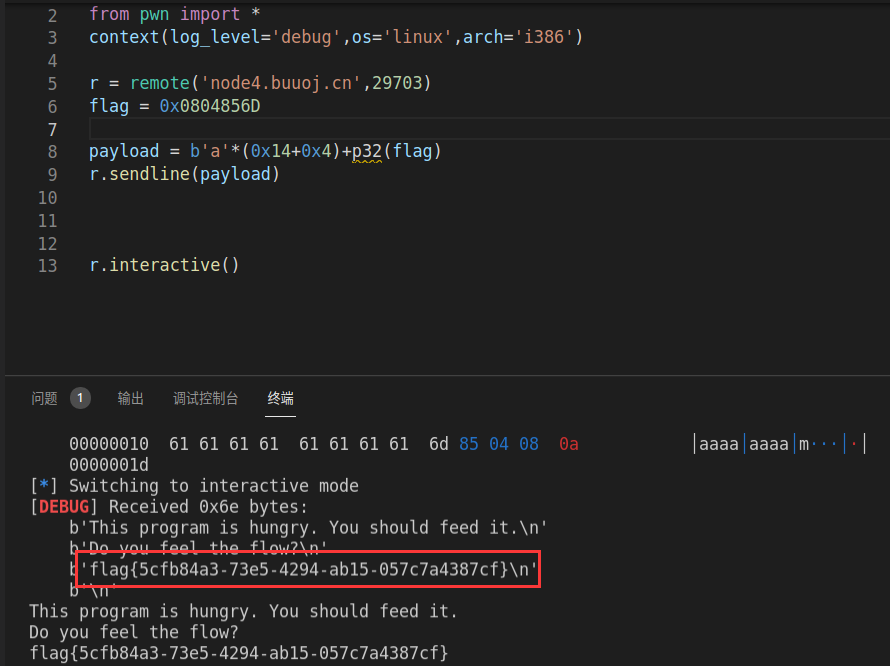Click hex dump offset 00000010

point(109,444)
